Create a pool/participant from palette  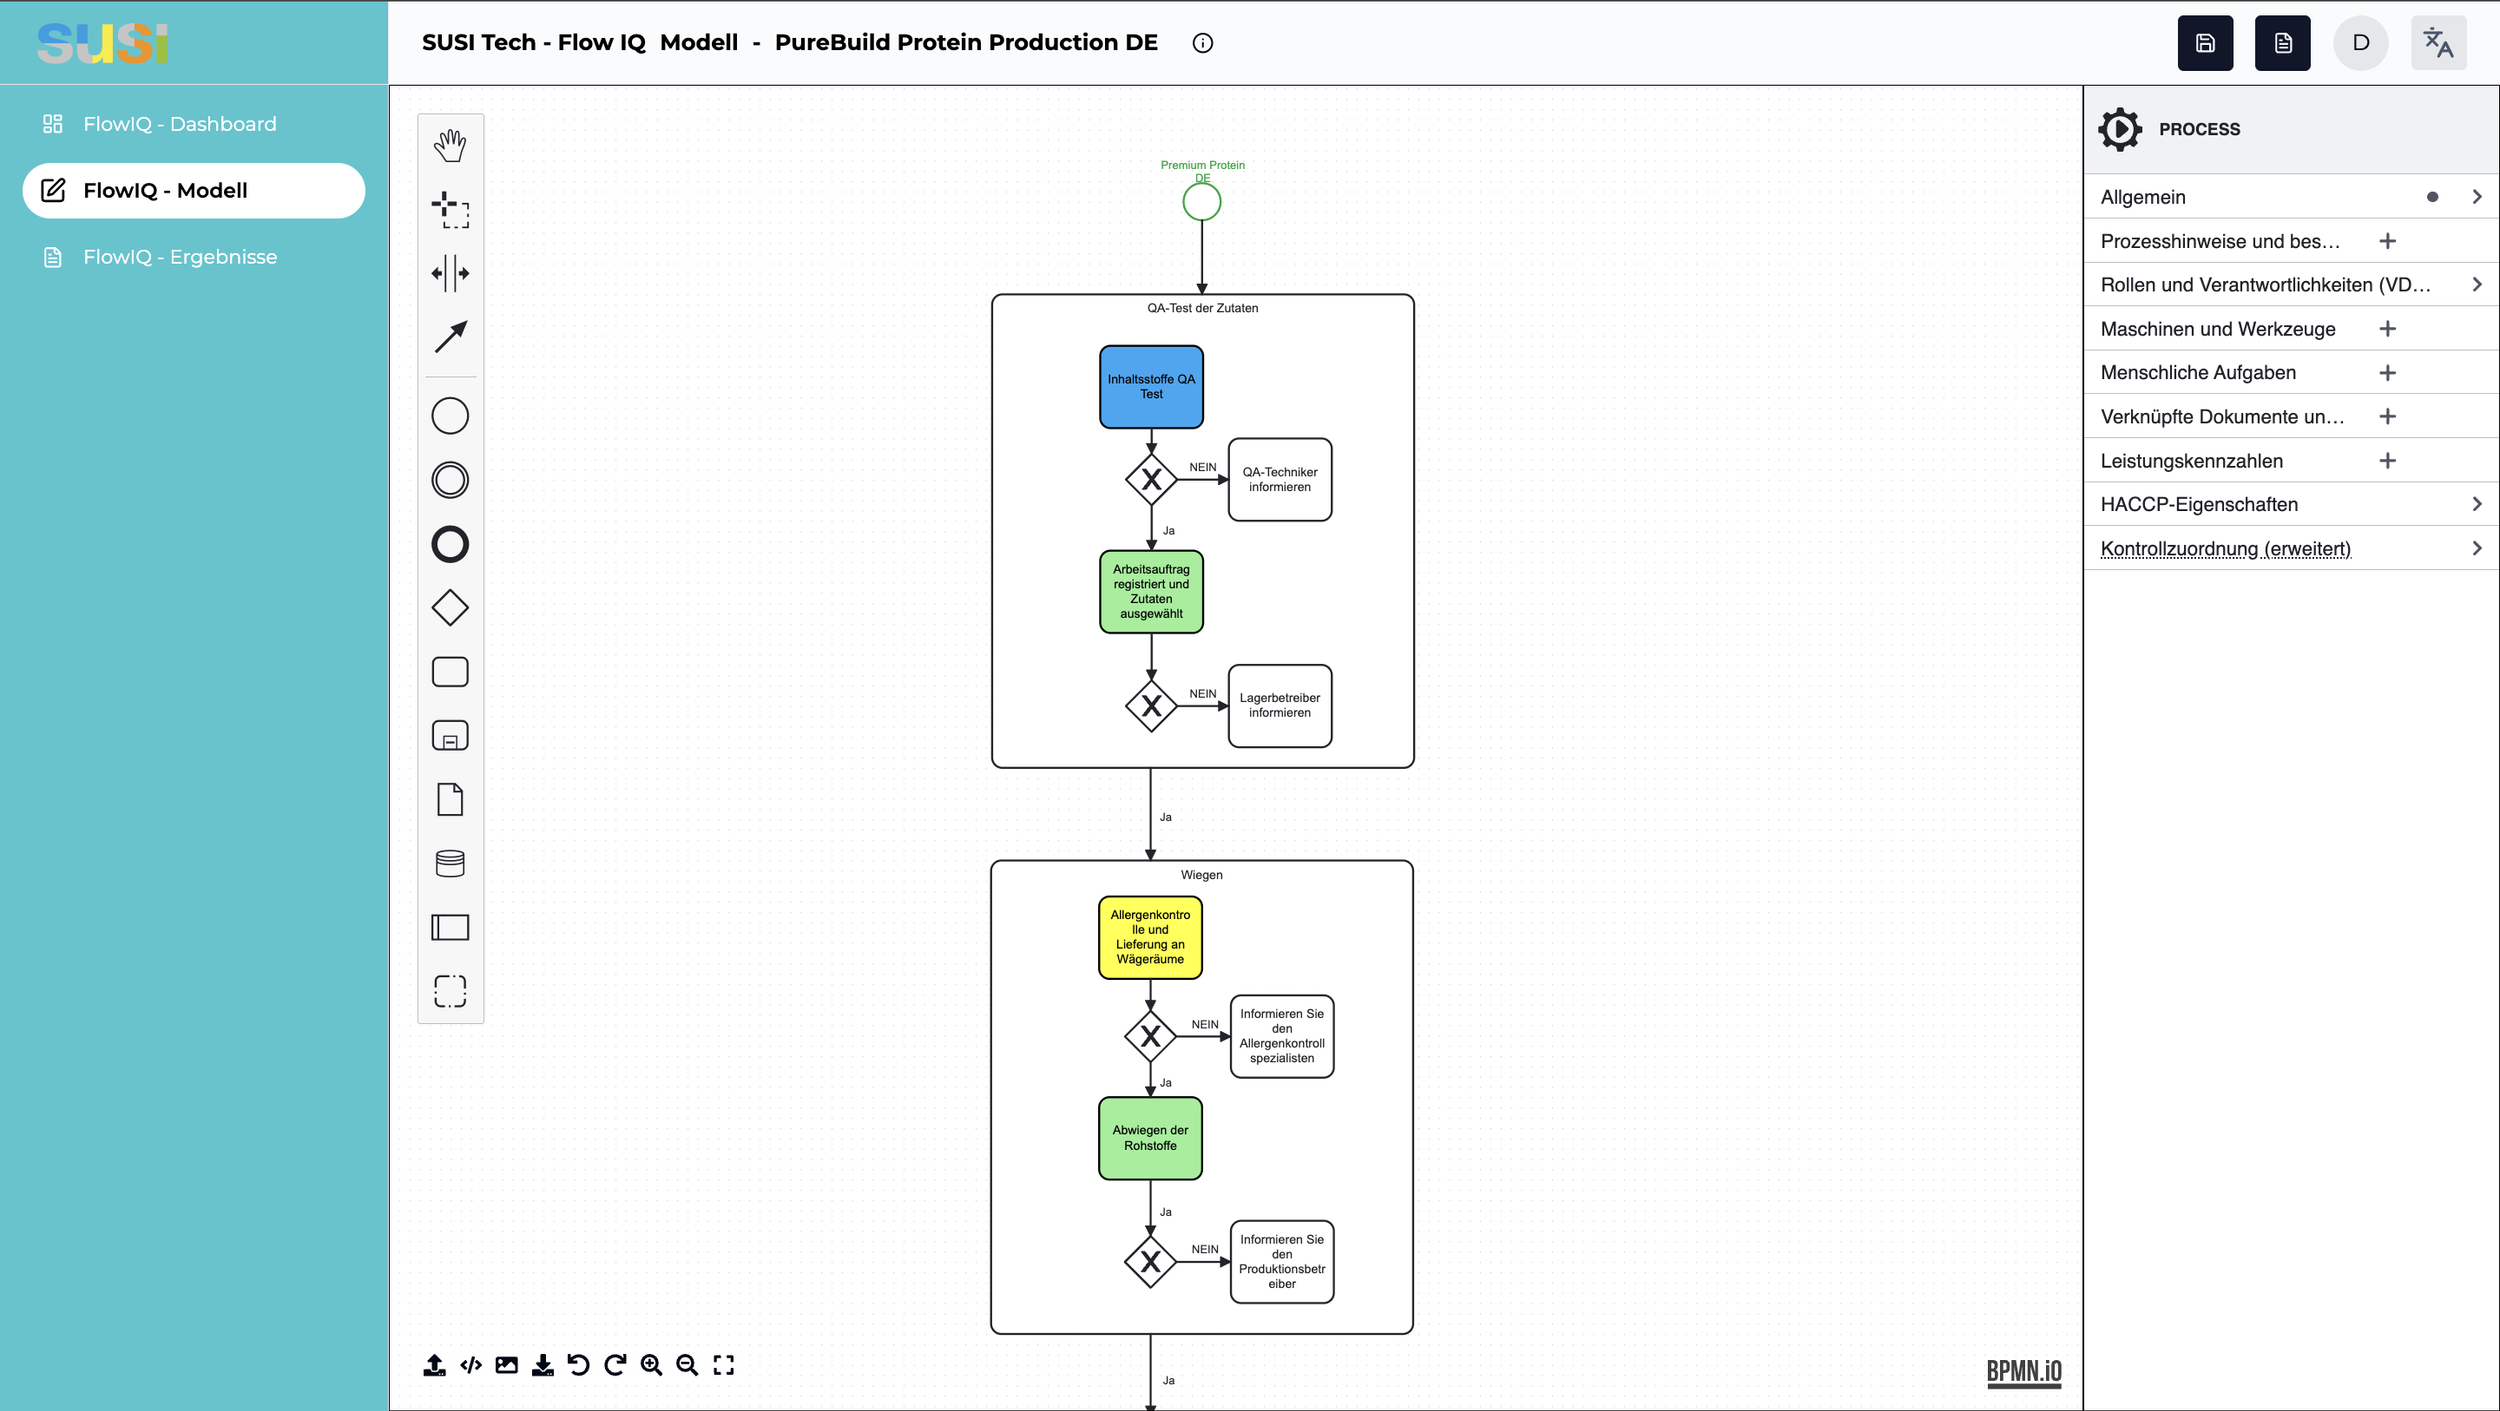450,927
